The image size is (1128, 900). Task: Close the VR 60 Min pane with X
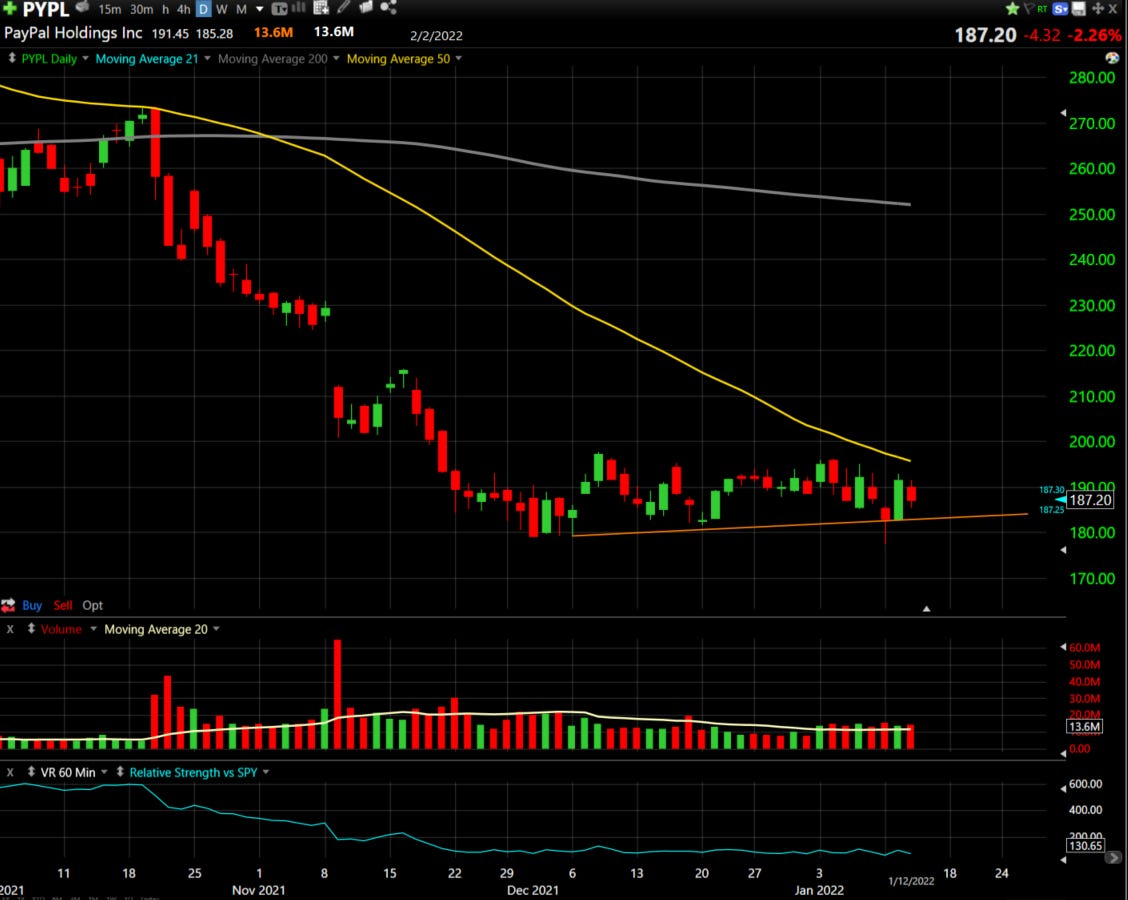[x=10, y=772]
